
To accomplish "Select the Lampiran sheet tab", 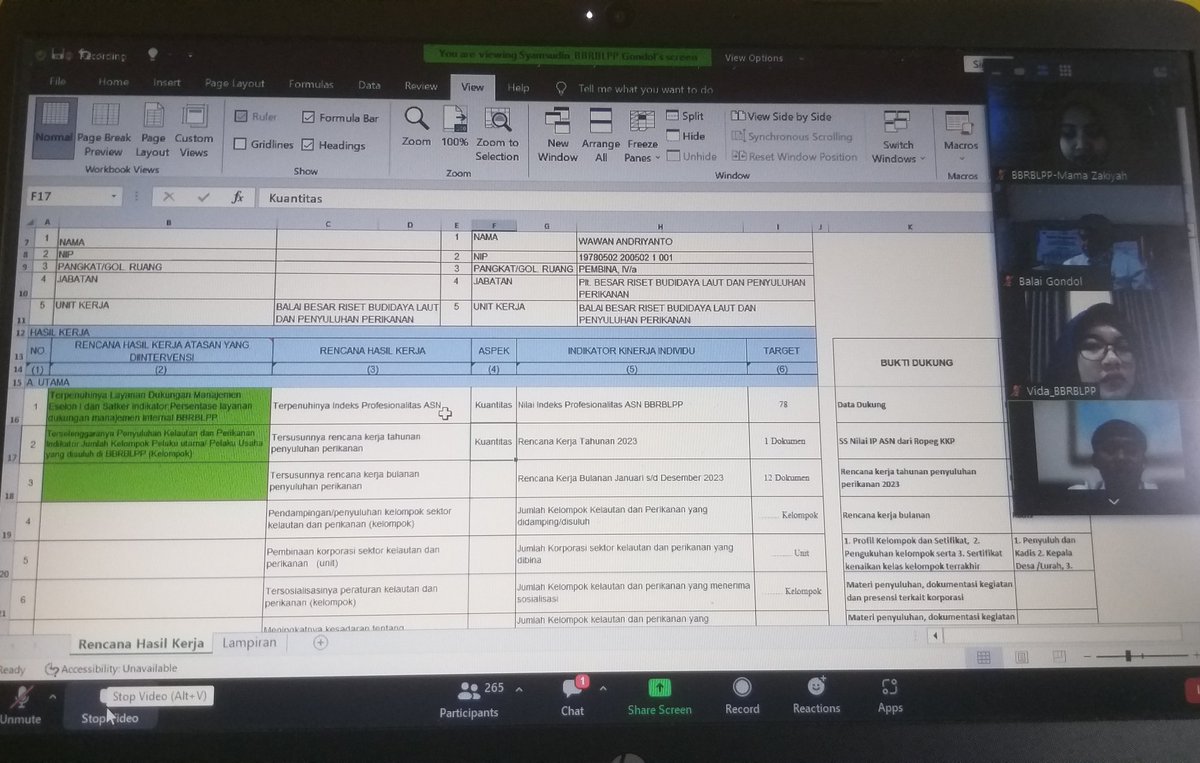I will (x=249, y=643).
